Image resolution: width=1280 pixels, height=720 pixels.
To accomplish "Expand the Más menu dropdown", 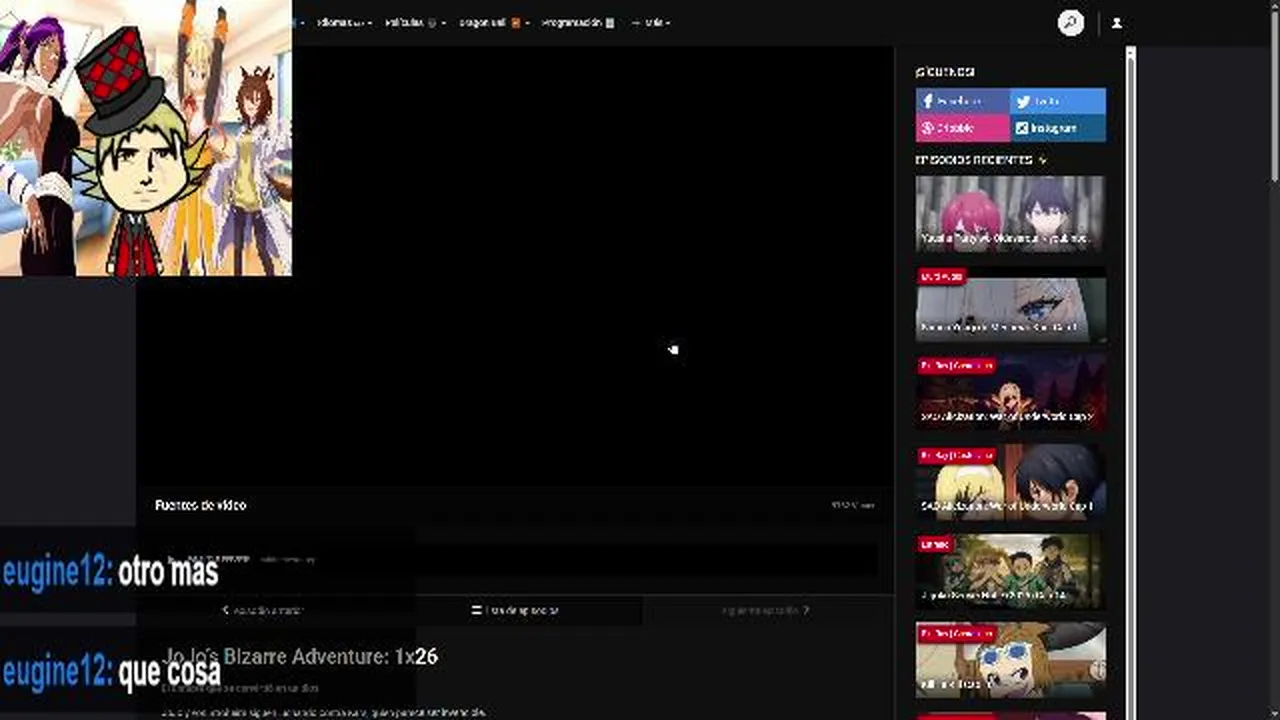I will point(651,22).
